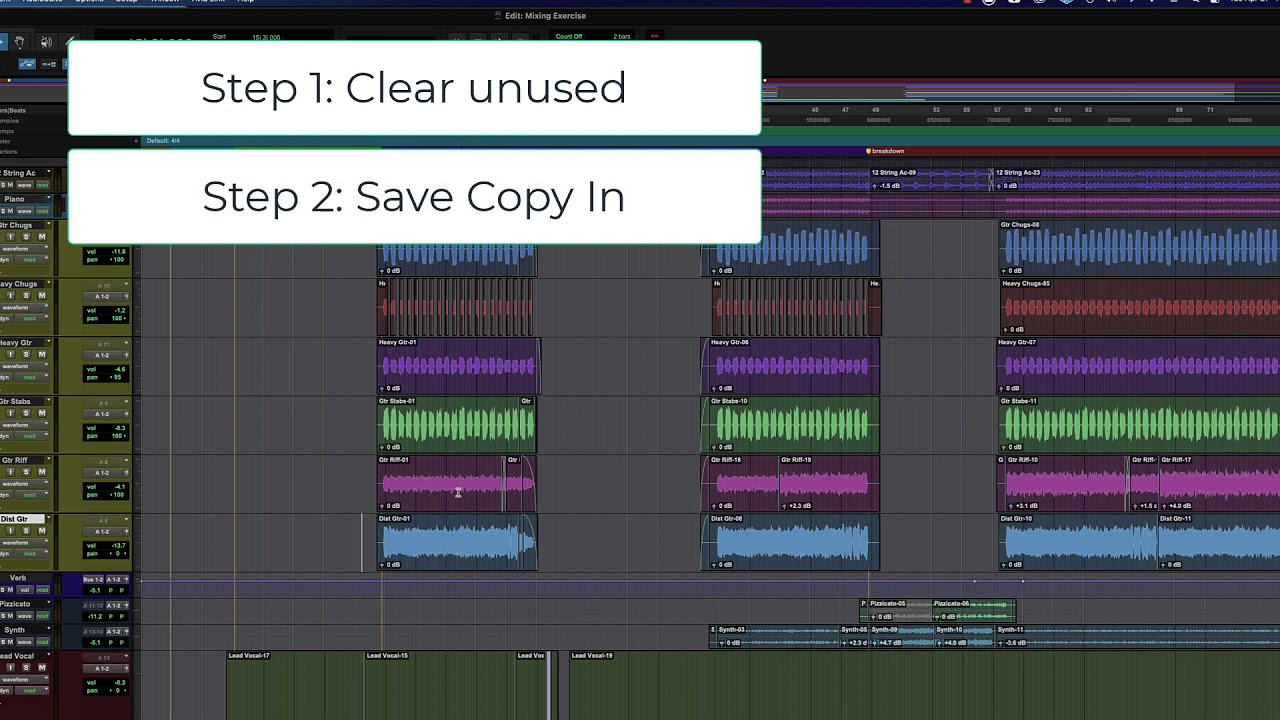The width and height of the screenshot is (1280, 720).
Task: Click the Default: 4/4 meter marker
Action: coord(163,141)
